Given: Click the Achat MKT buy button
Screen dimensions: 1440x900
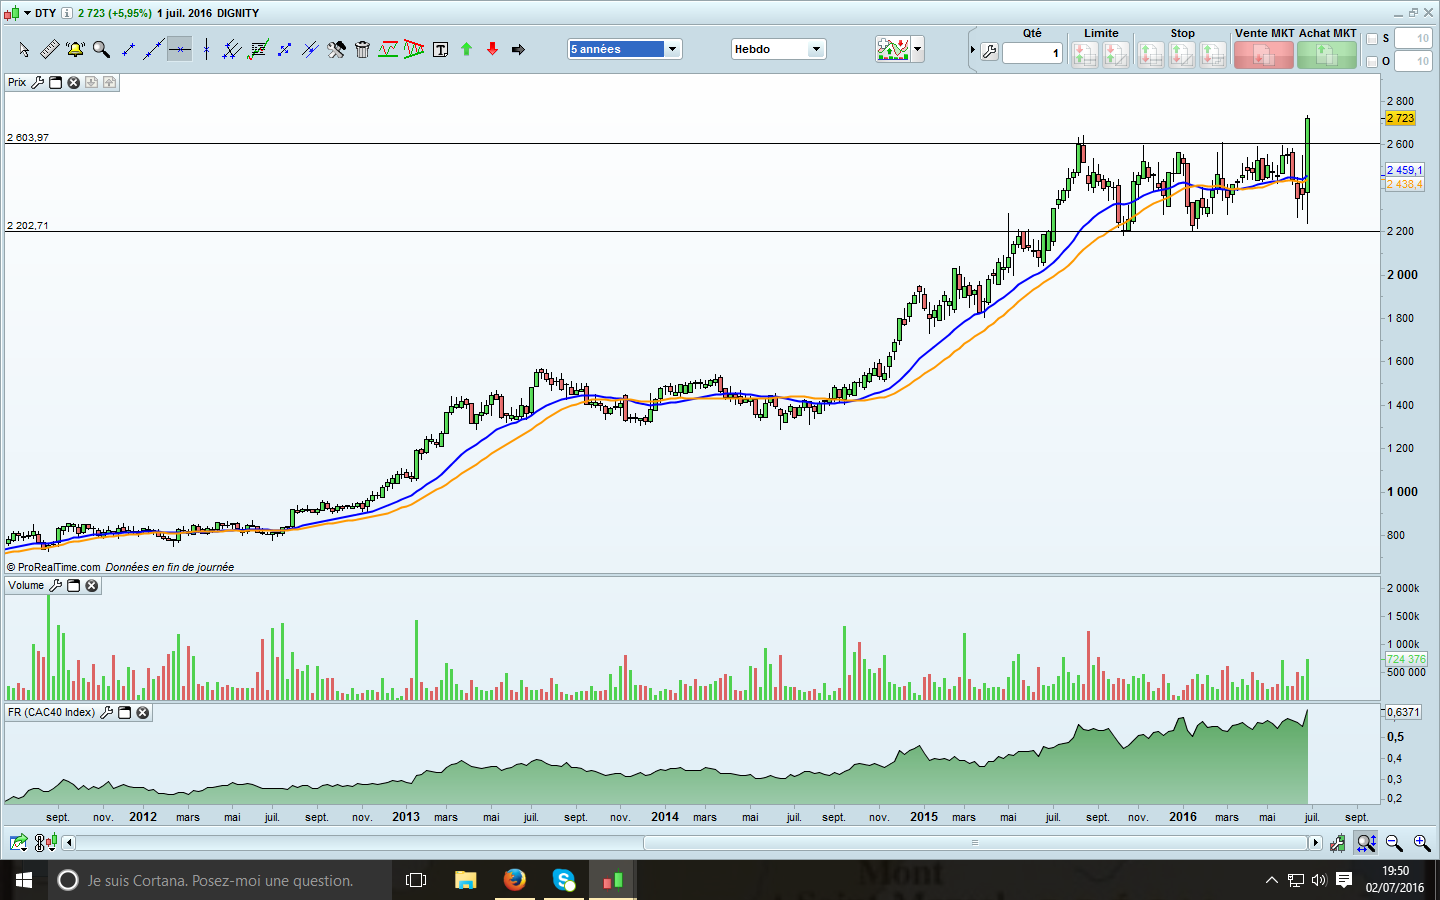Looking at the screenshot, I should (1326, 55).
